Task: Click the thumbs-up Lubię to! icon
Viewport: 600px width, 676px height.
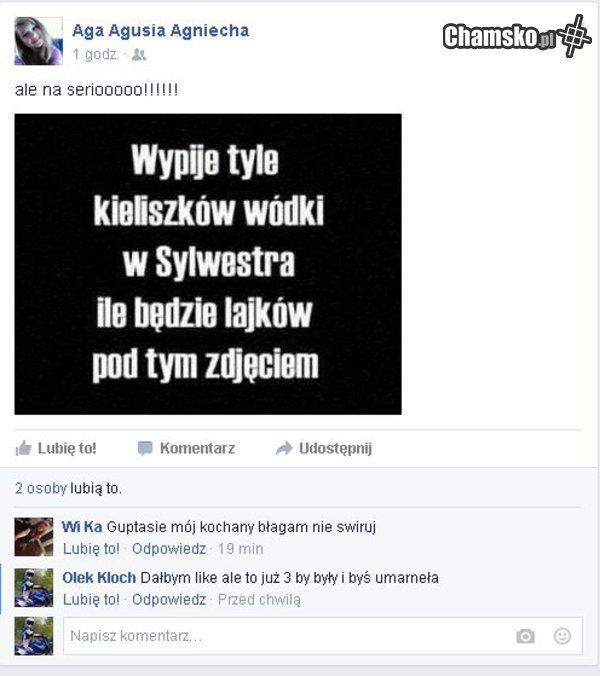Action: [x=23, y=448]
